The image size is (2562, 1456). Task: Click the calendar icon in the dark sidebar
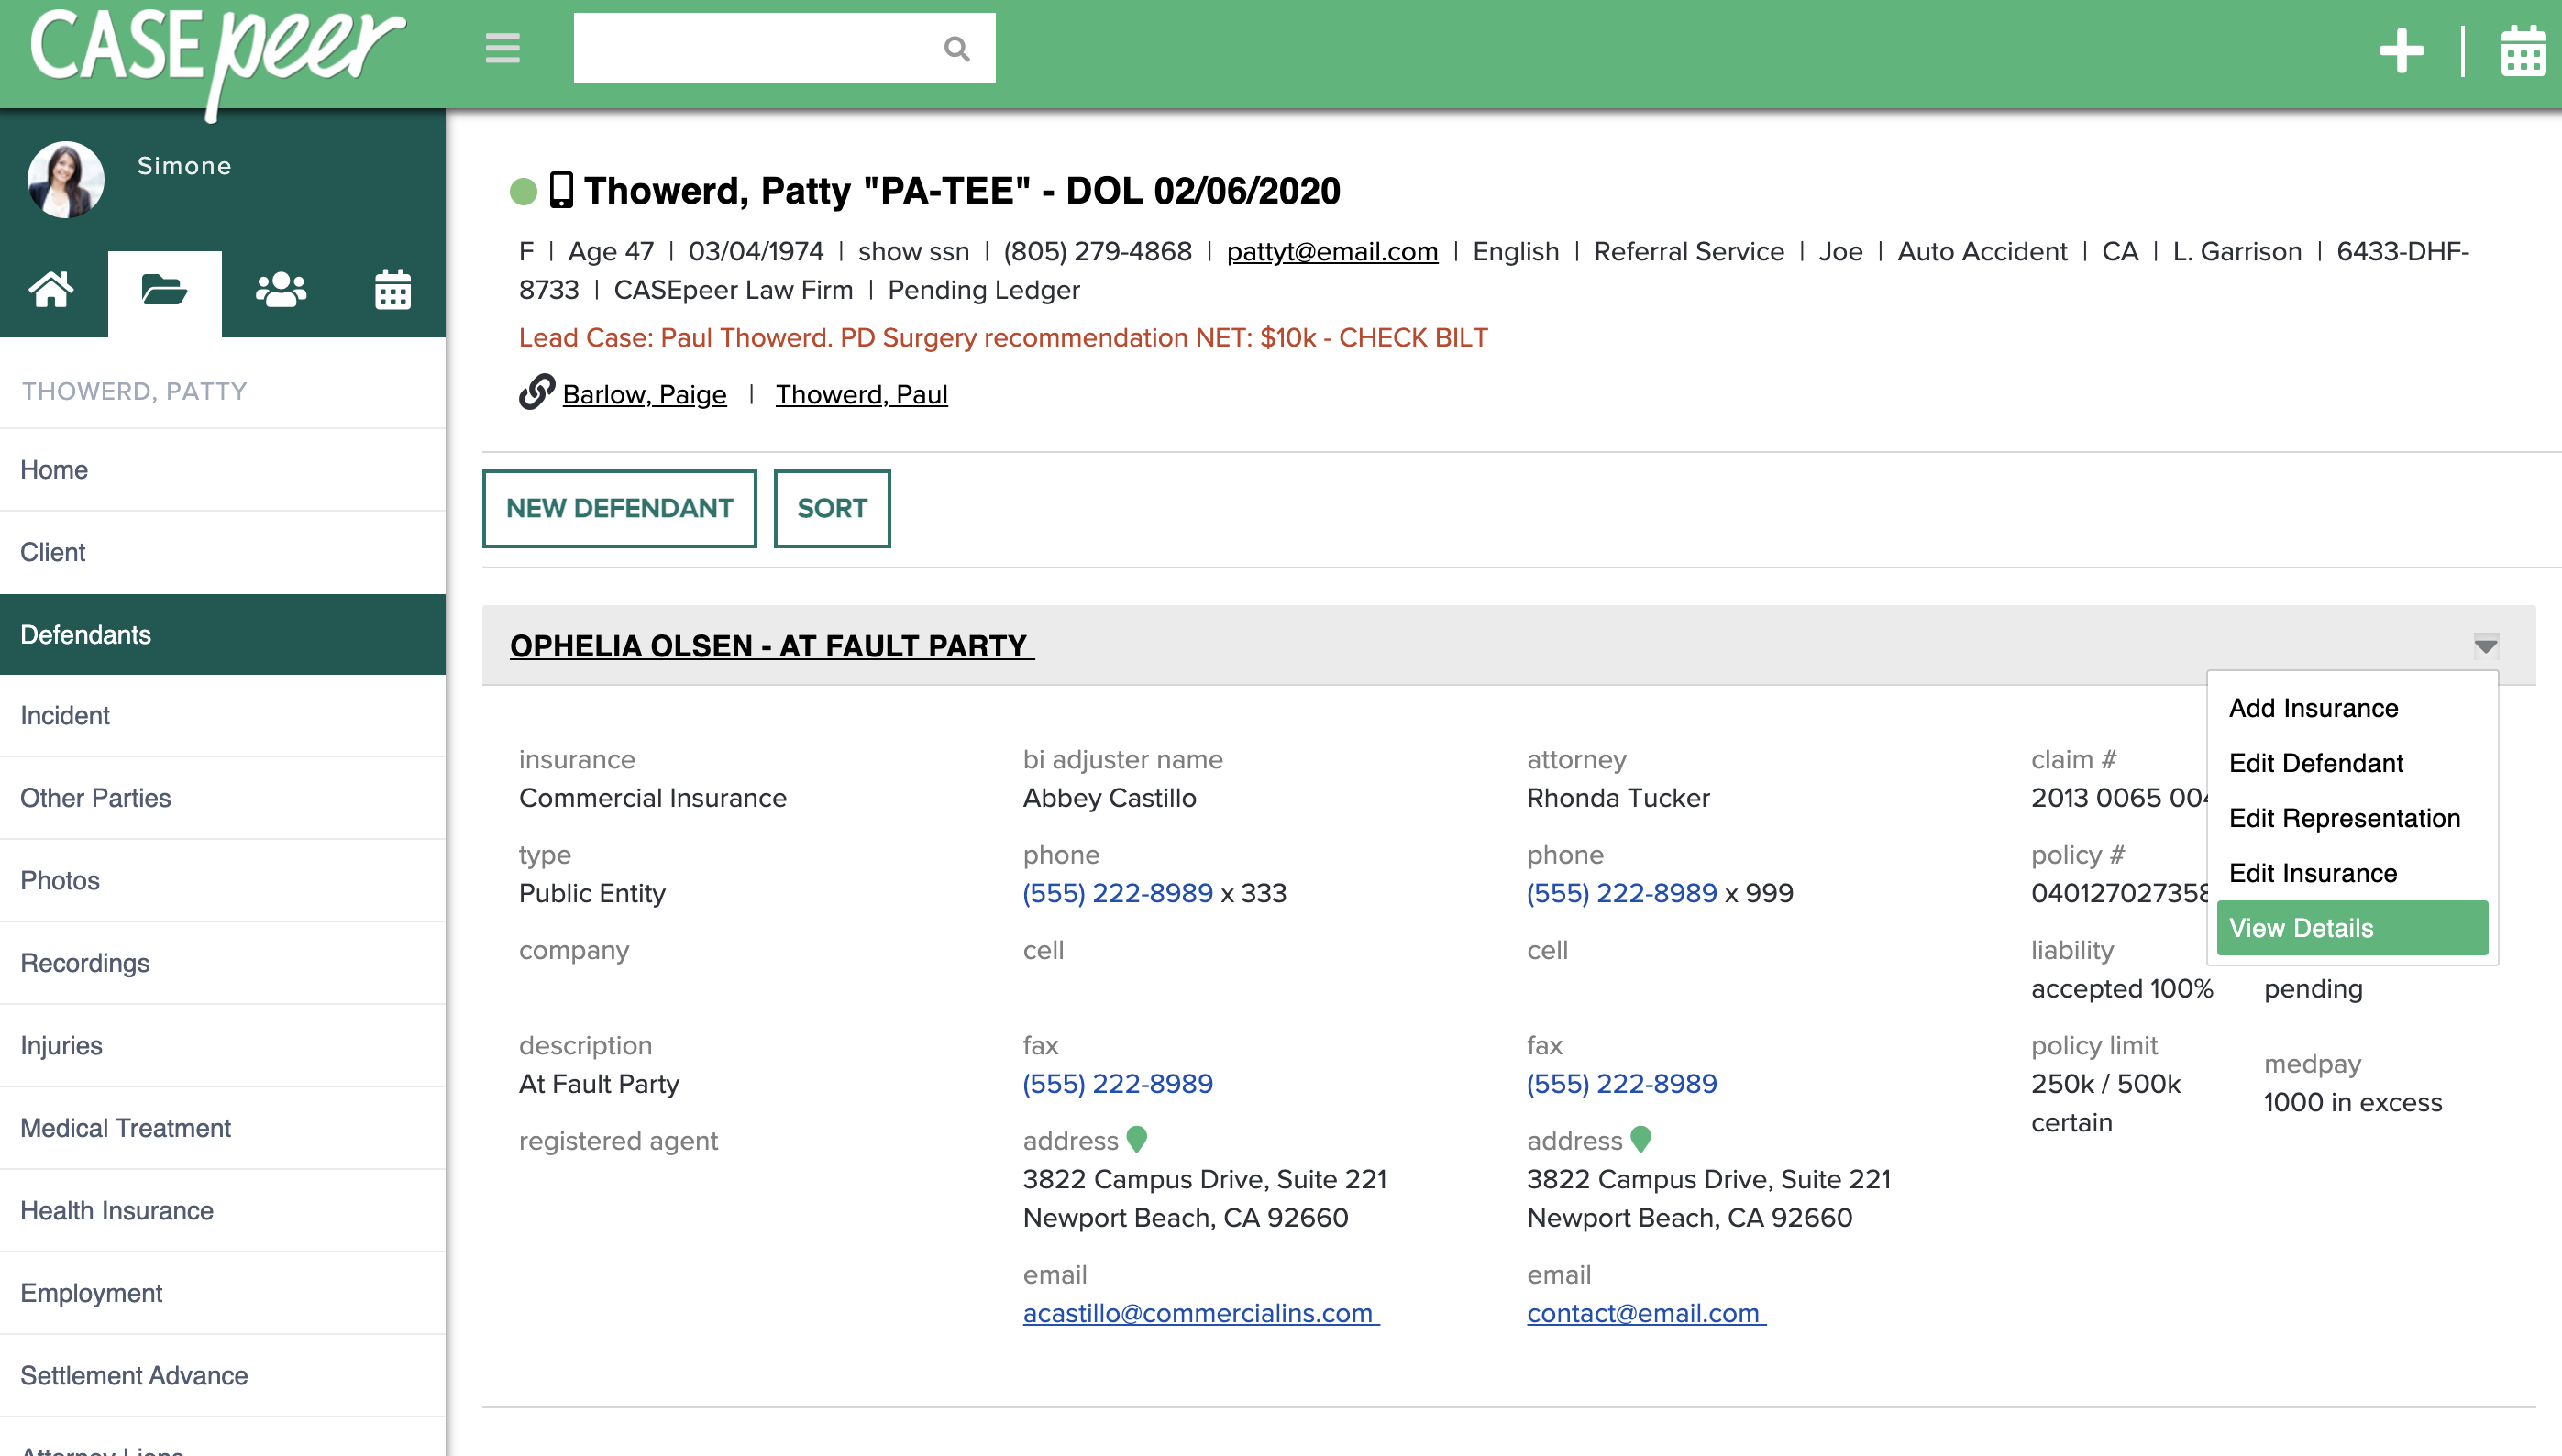(x=392, y=291)
